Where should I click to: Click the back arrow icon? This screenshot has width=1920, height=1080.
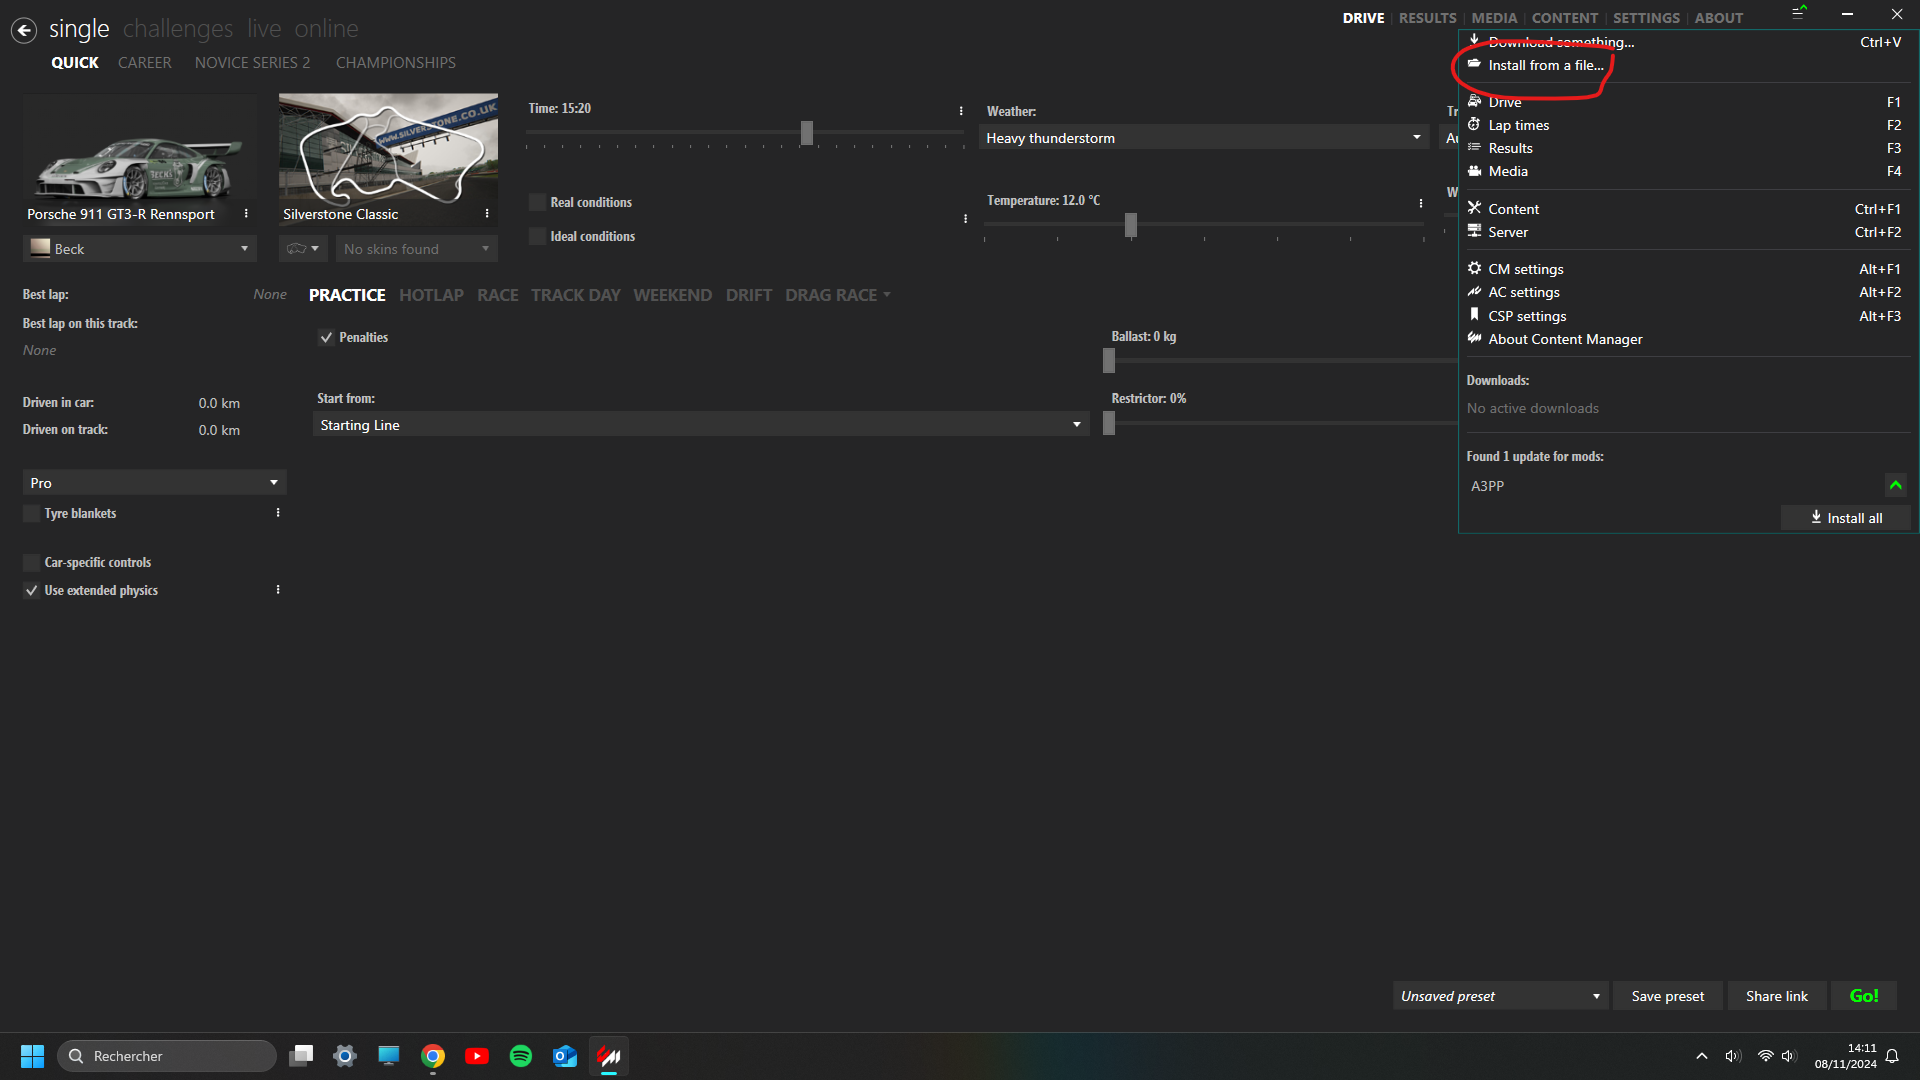24,30
